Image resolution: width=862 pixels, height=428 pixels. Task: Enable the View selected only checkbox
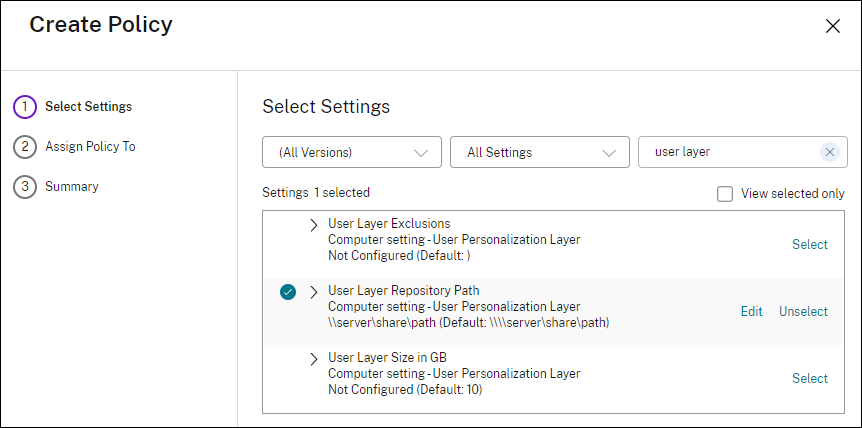click(x=725, y=194)
